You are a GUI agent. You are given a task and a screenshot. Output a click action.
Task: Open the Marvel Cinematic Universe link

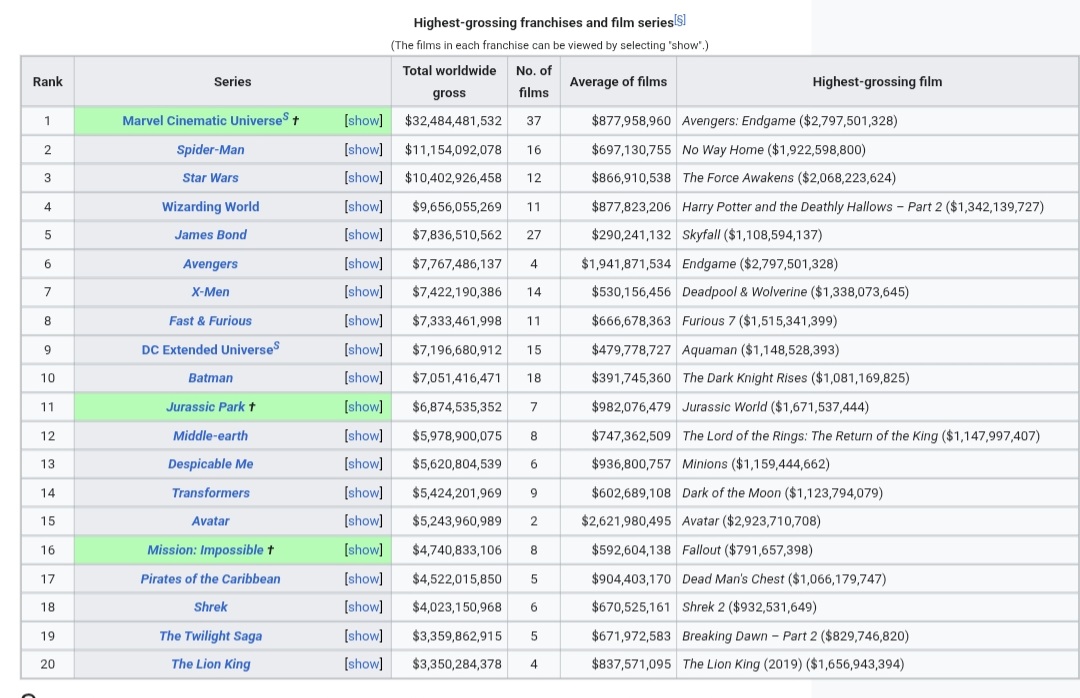coord(202,121)
